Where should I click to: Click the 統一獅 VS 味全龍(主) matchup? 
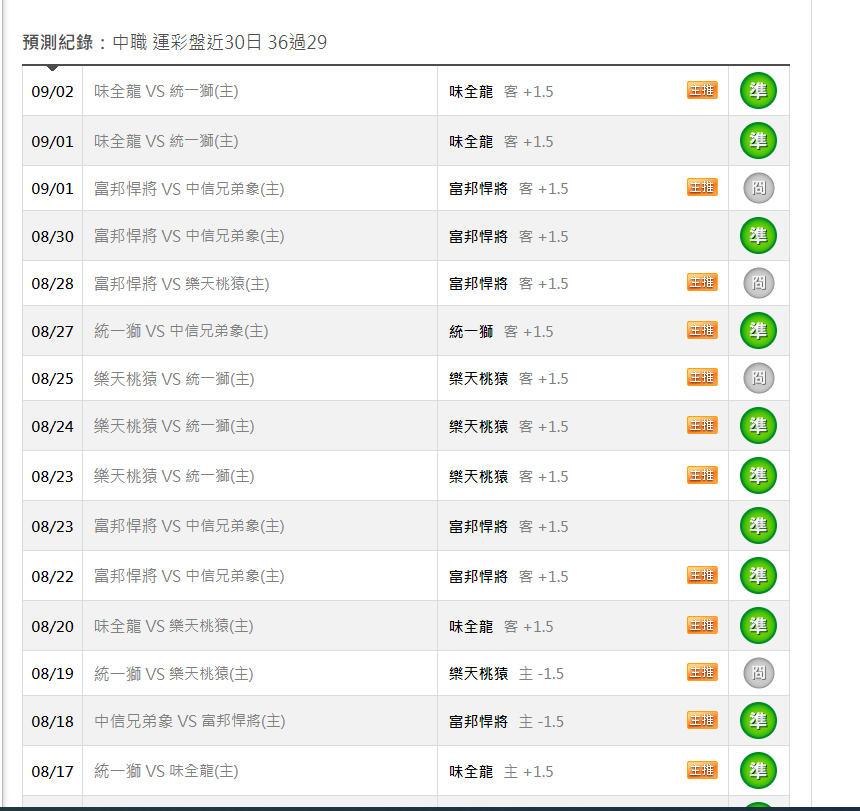click(166, 772)
